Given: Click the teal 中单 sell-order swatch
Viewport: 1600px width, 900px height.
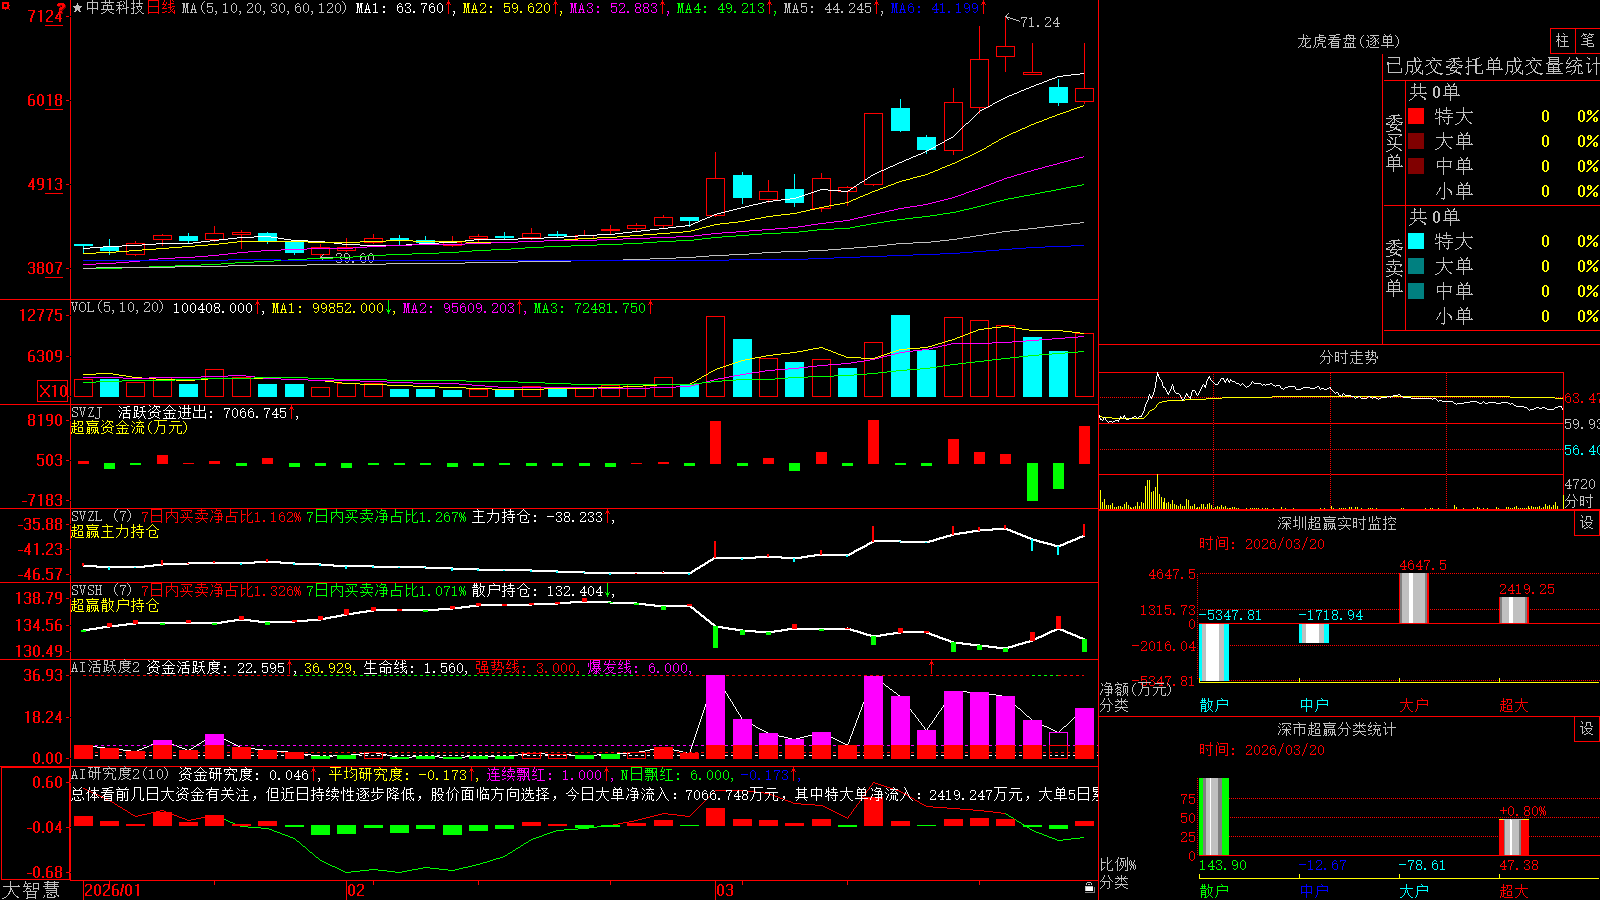Looking at the screenshot, I should point(1416,291).
